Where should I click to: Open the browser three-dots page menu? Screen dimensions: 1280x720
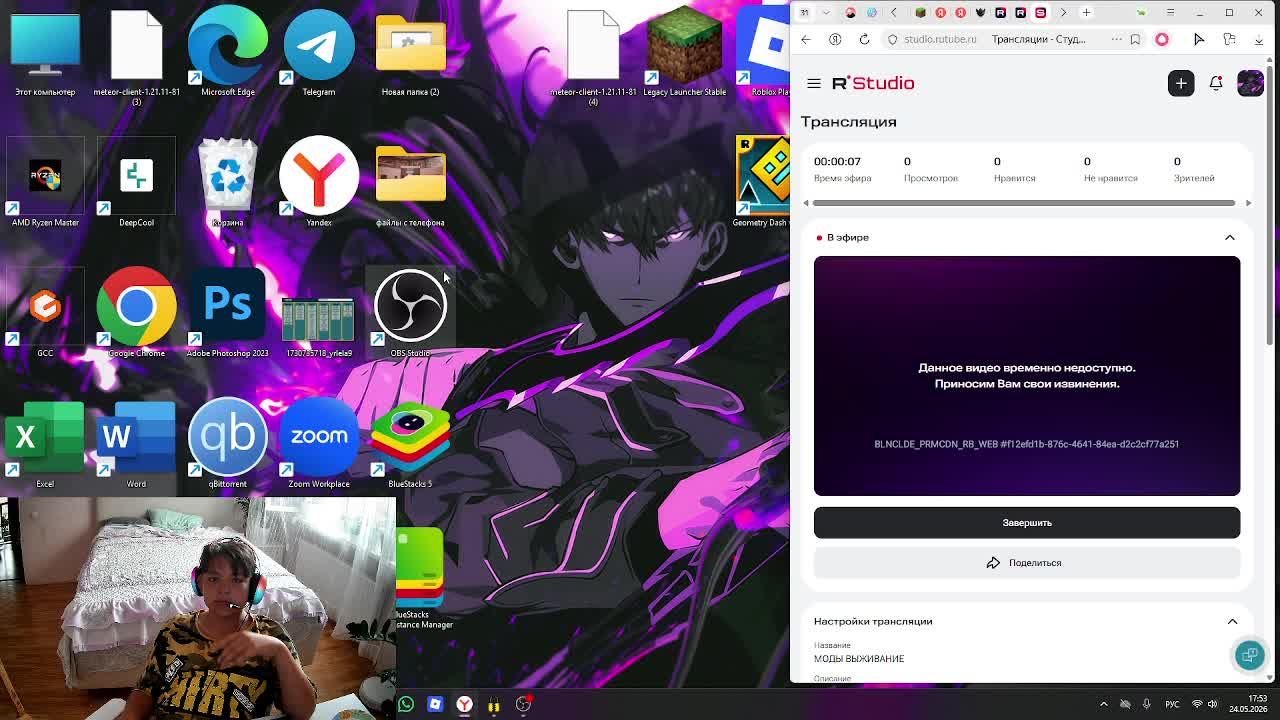point(1115,39)
